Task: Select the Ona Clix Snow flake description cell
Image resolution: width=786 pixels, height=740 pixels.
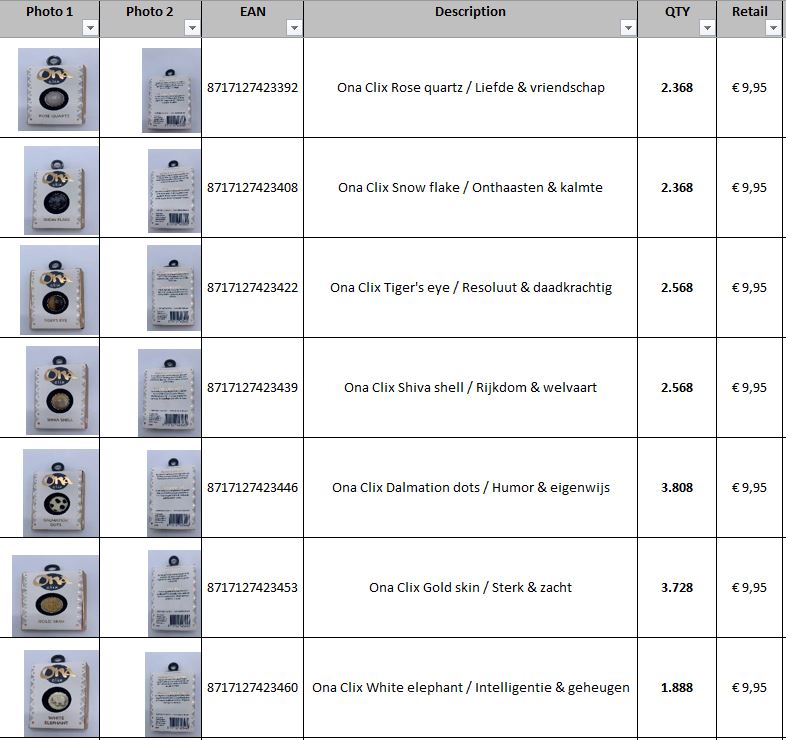Action: tap(470, 188)
